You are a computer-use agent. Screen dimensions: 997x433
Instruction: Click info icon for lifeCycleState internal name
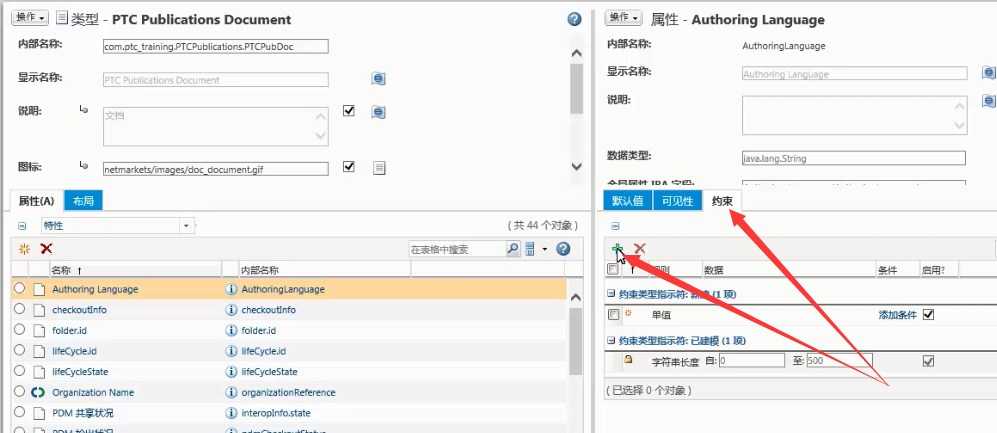coord(231,371)
